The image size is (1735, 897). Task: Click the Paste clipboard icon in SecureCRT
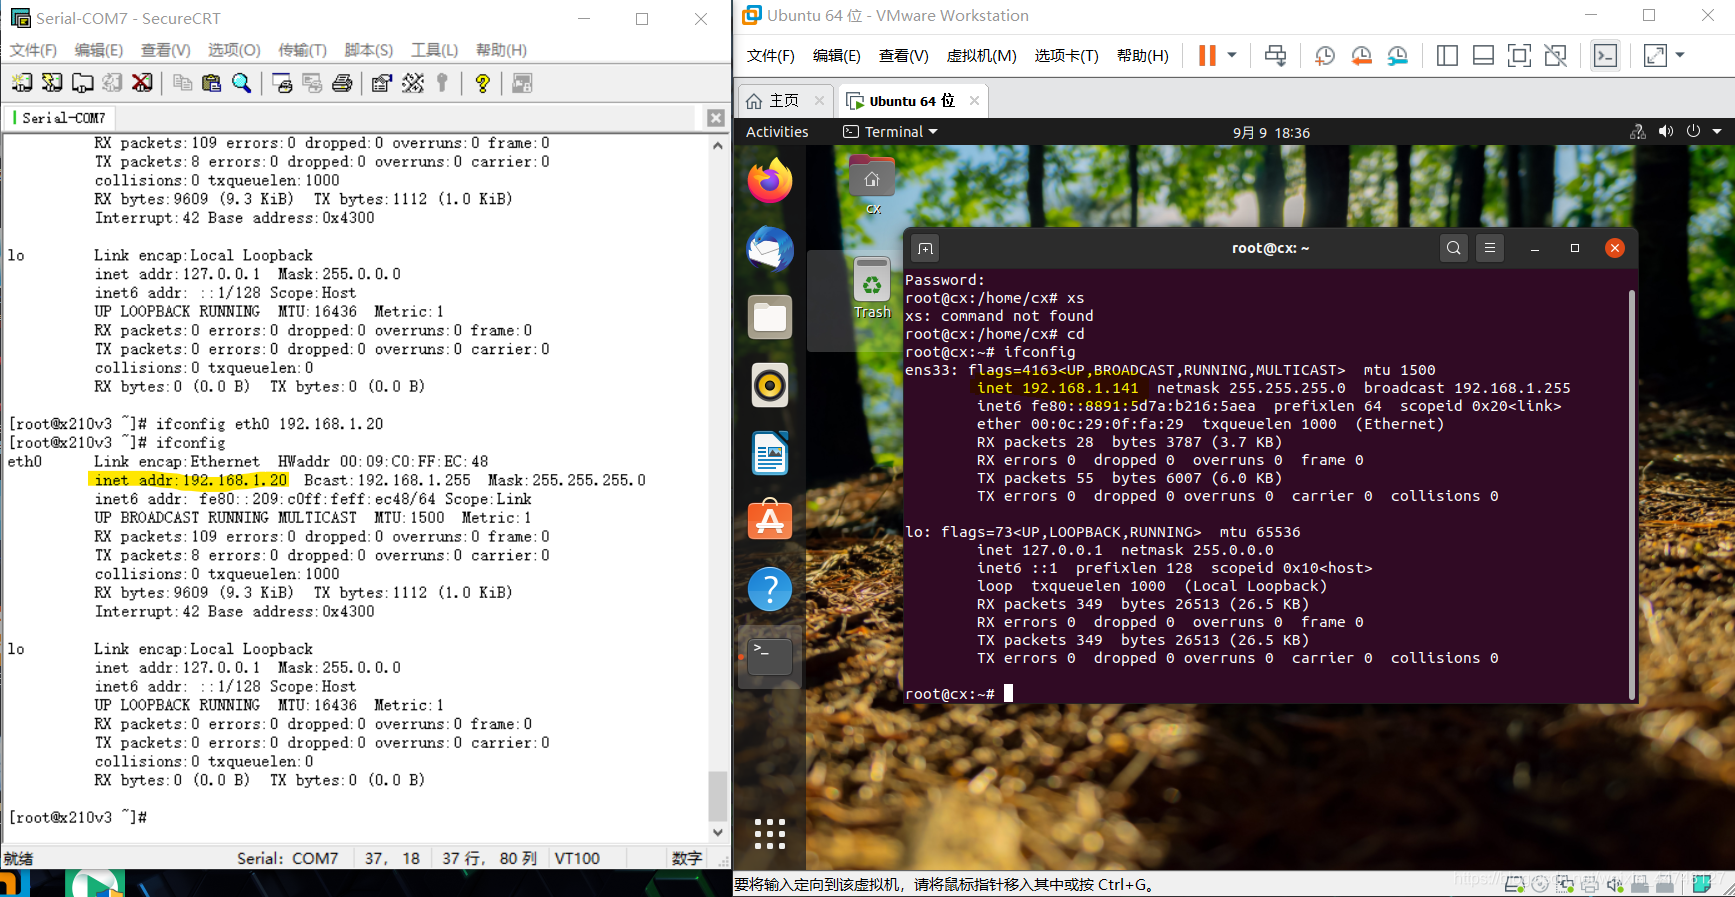pyautogui.click(x=211, y=83)
